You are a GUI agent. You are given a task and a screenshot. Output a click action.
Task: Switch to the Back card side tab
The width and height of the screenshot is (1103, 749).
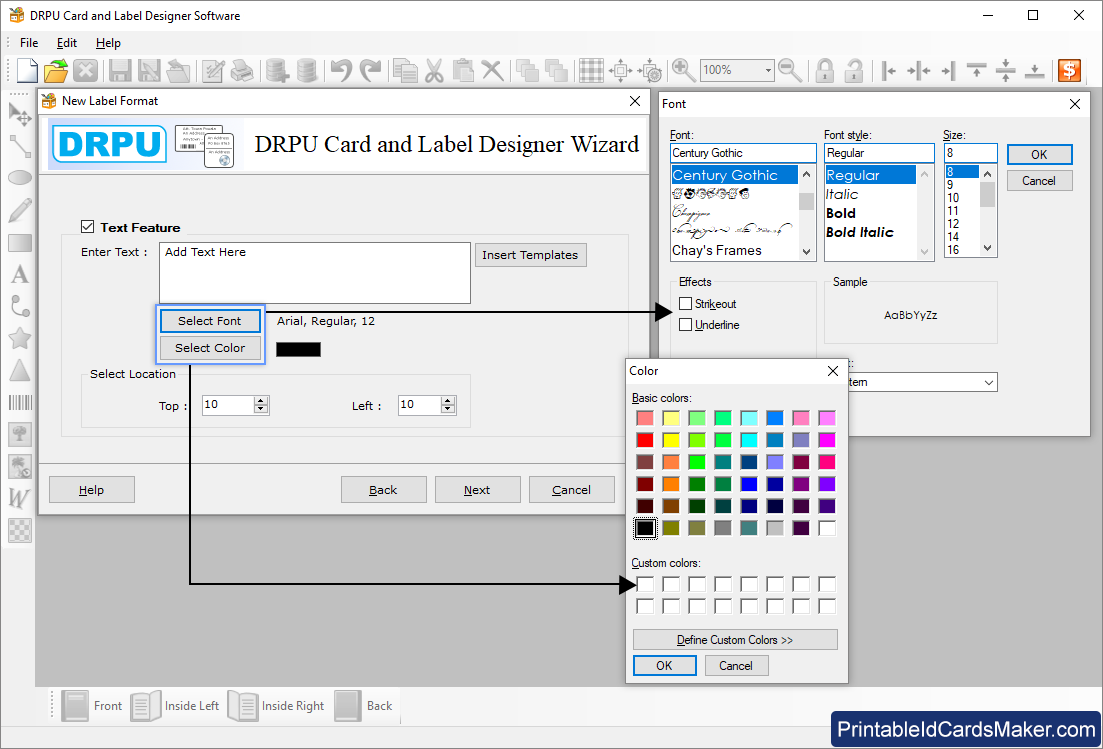click(364, 706)
